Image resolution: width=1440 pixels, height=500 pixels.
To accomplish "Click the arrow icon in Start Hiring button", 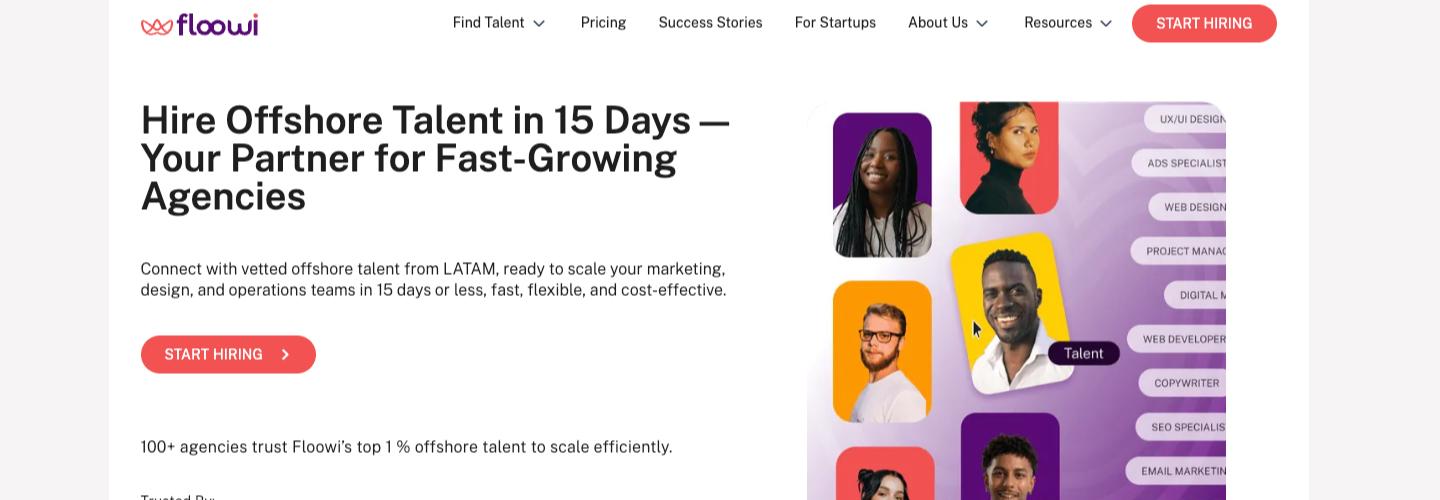I will tap(286, 355).
